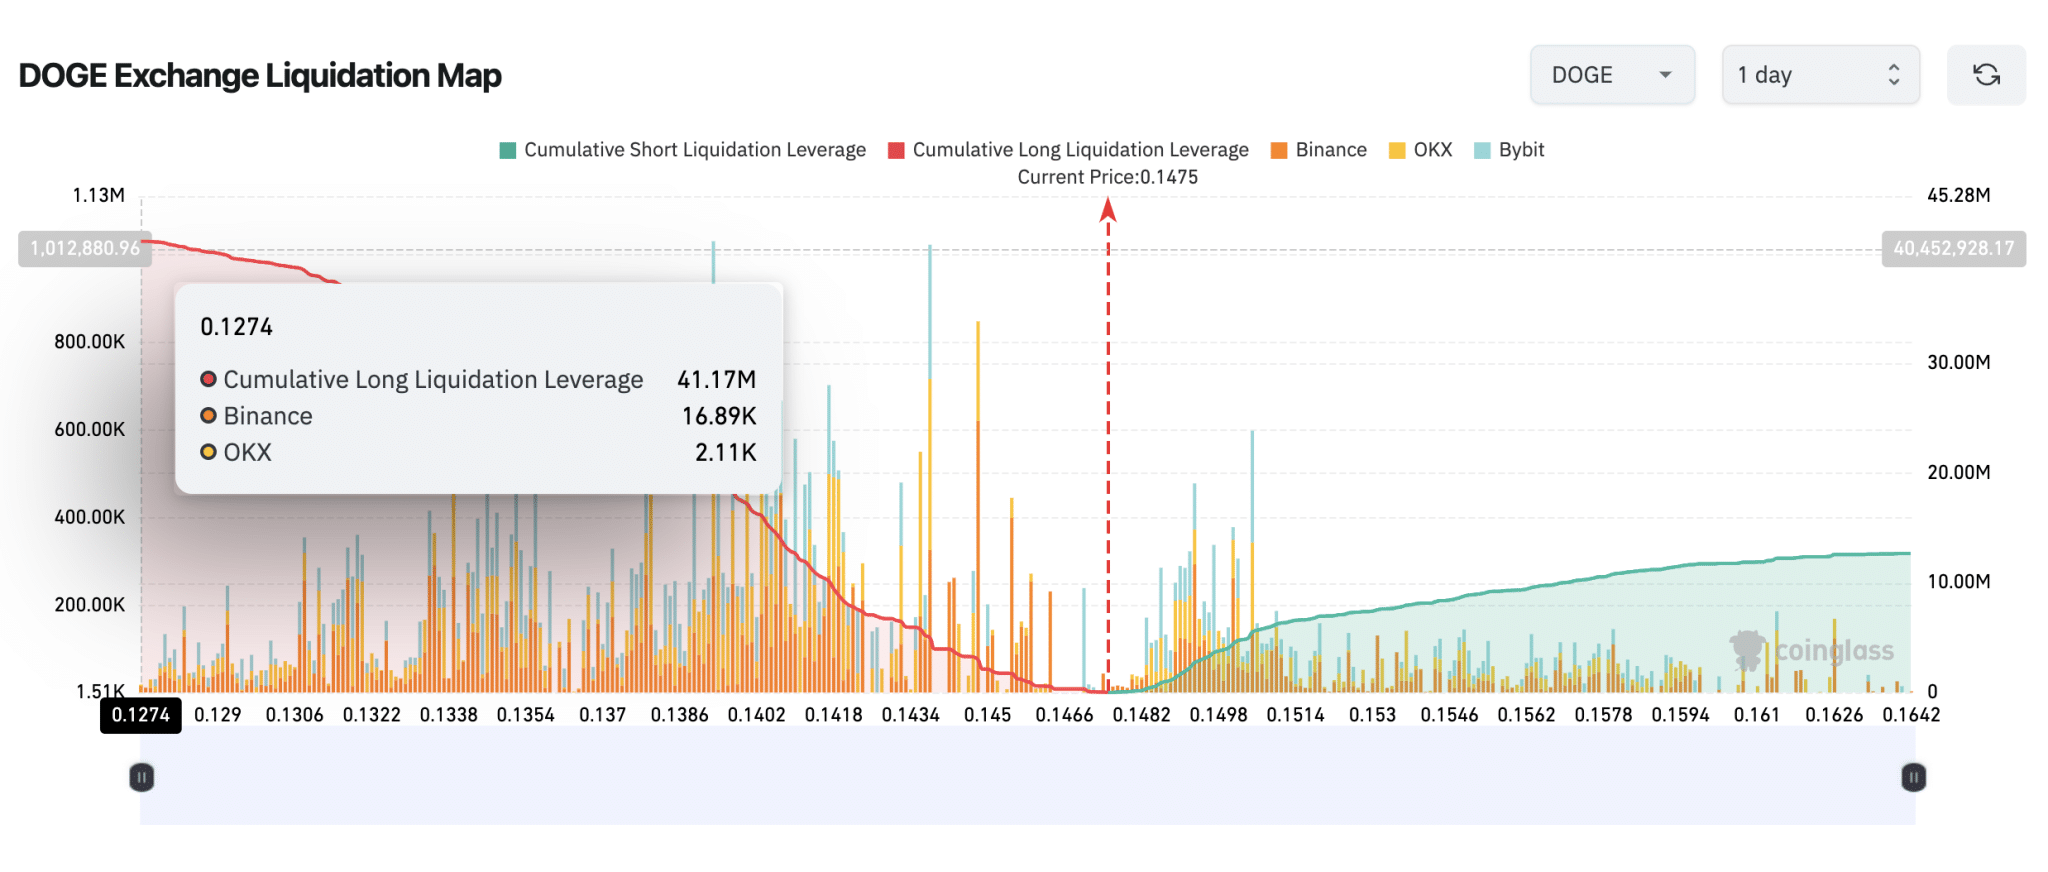This screenshot has height=872, width=2048.
Task: Click the 0.1642 x-axis price label
Action: (x=1912, y=715)
